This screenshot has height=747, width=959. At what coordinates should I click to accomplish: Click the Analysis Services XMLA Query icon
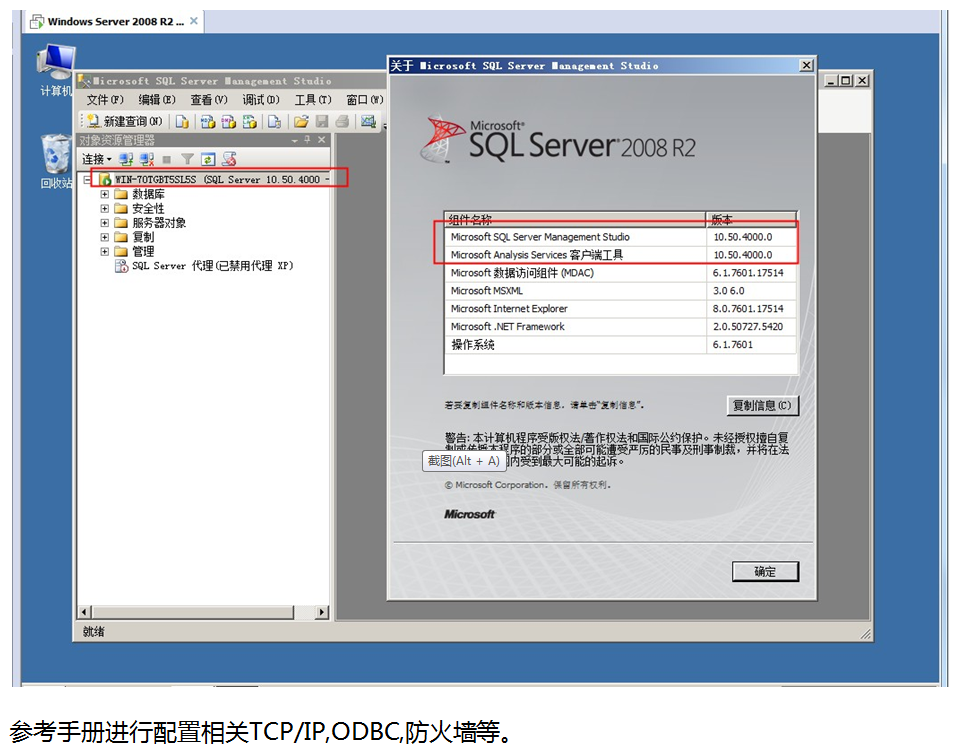(x=250, y=121)
